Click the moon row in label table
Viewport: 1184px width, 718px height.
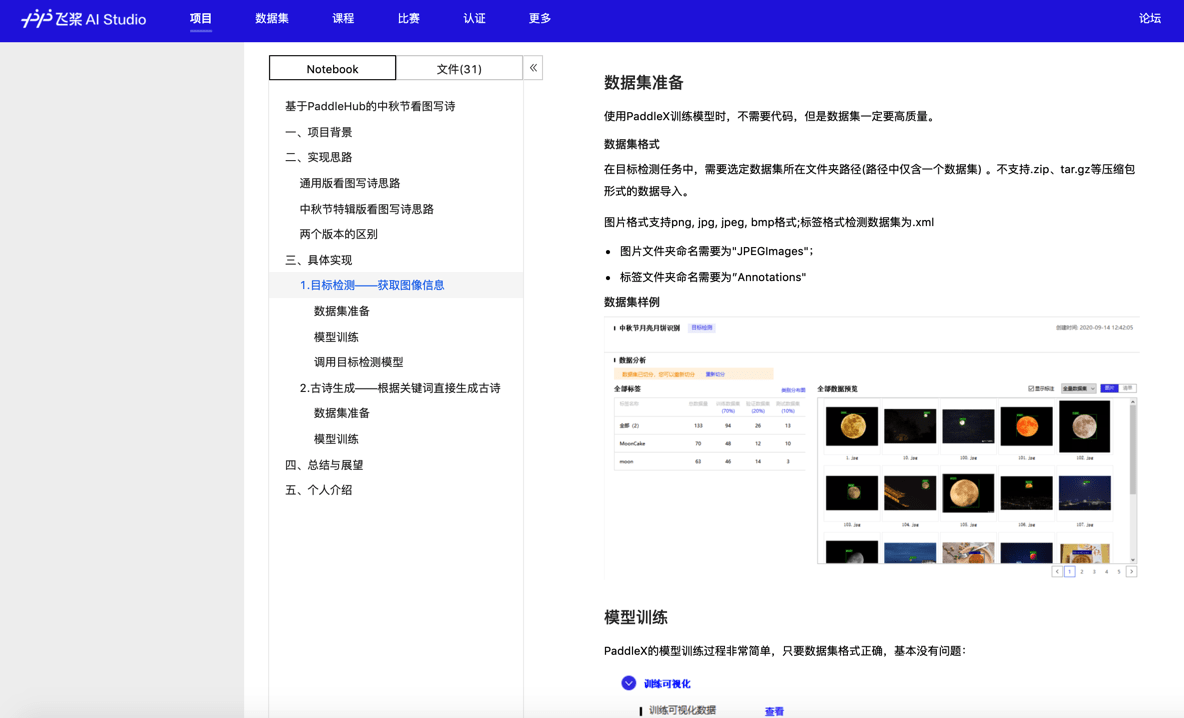709,461
